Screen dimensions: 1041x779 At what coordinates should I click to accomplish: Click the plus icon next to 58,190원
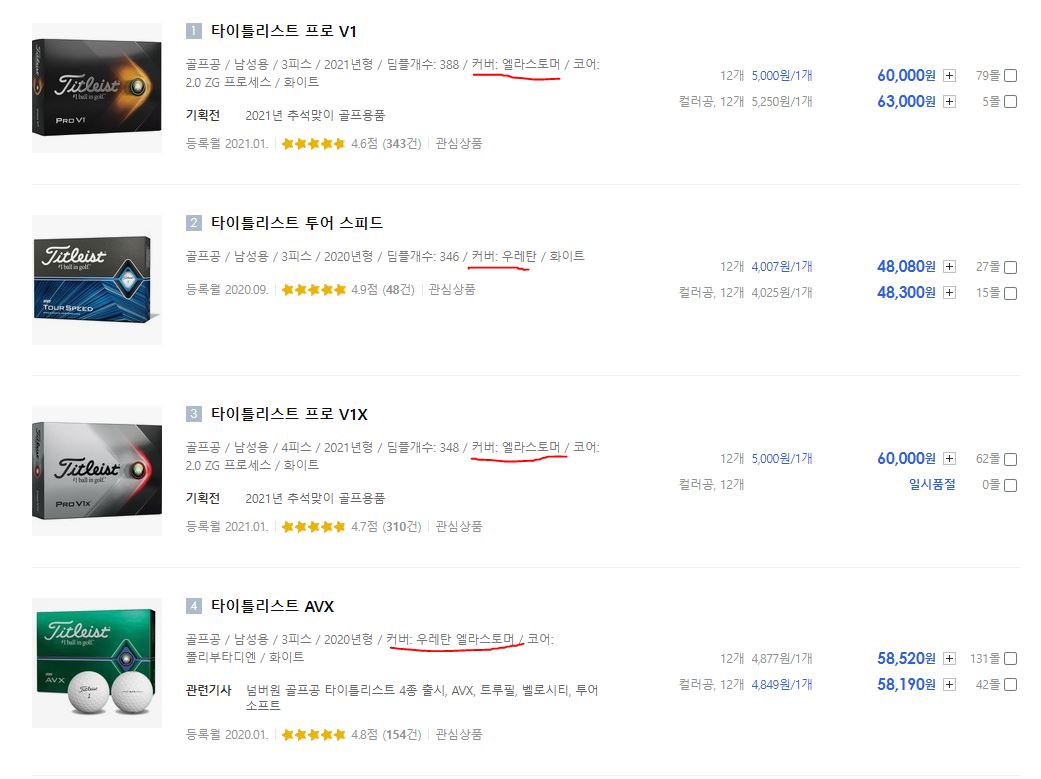pyautogui.click(x=949, y=685)
